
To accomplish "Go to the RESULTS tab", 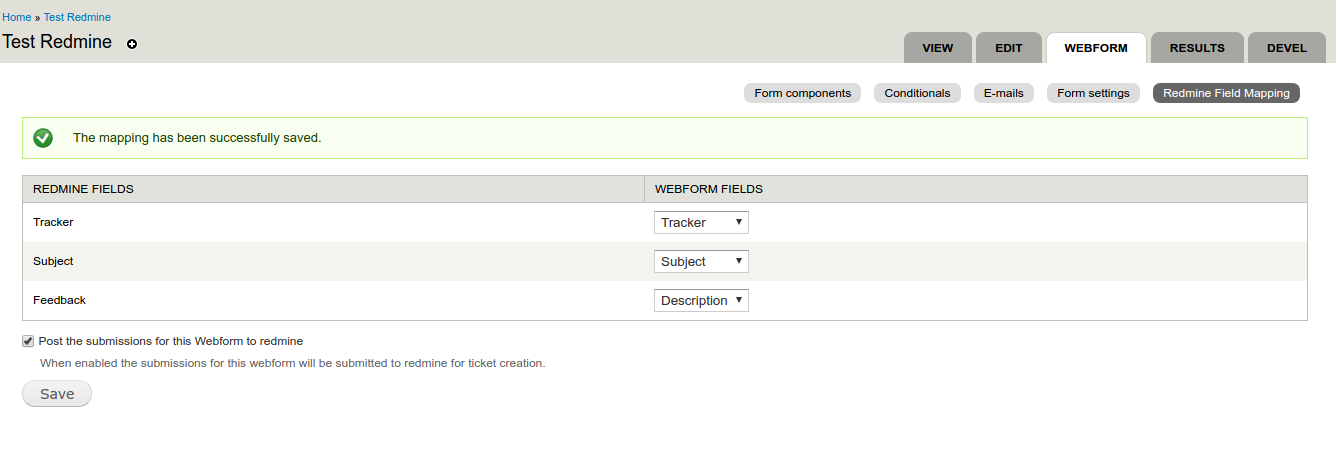I will pyautogui.click(x=1197, y=48).
